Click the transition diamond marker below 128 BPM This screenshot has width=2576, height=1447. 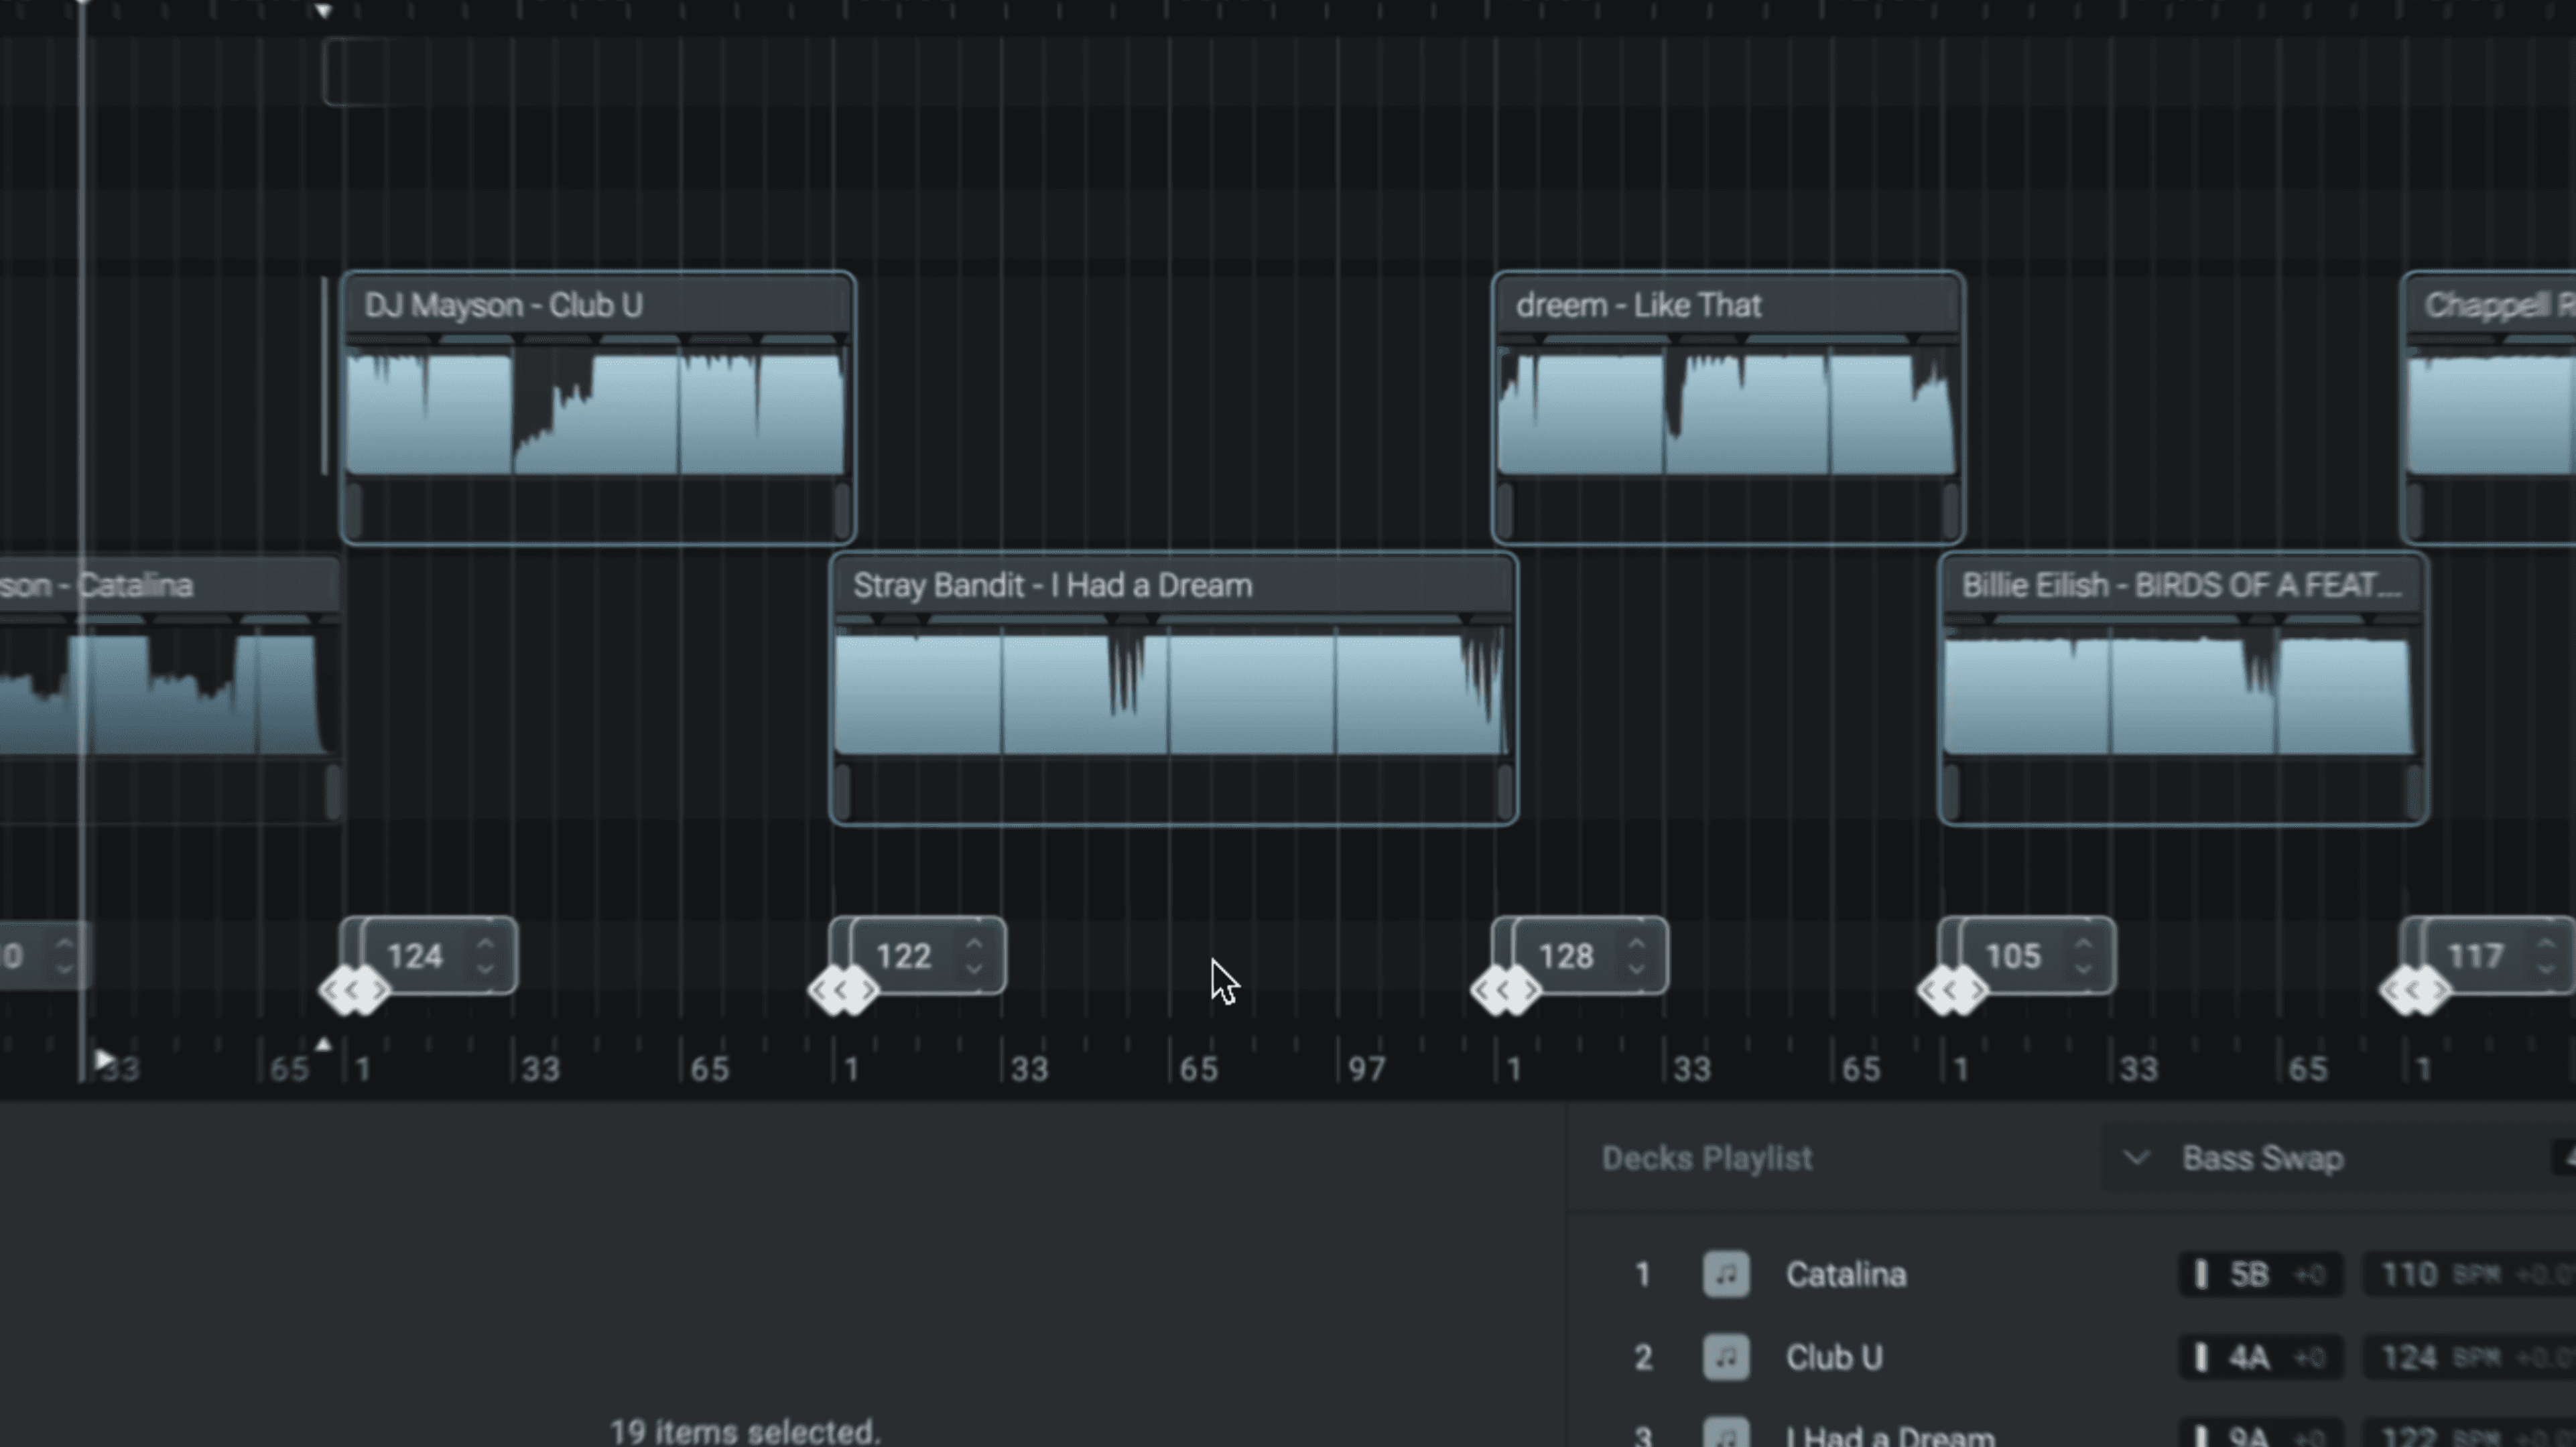pyautogui.click(x=1505, y=990)
